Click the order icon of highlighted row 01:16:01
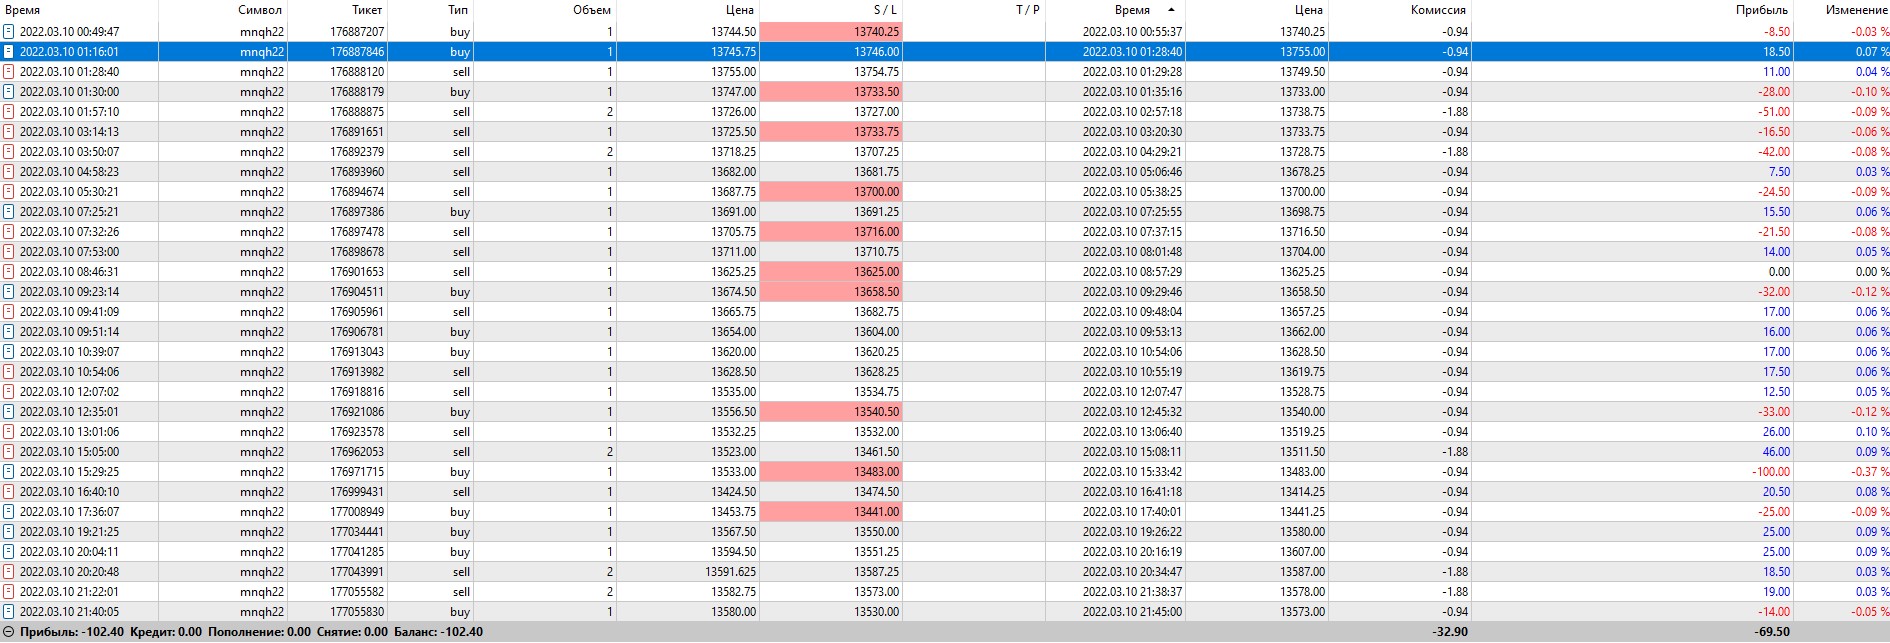 click(9, 52)
